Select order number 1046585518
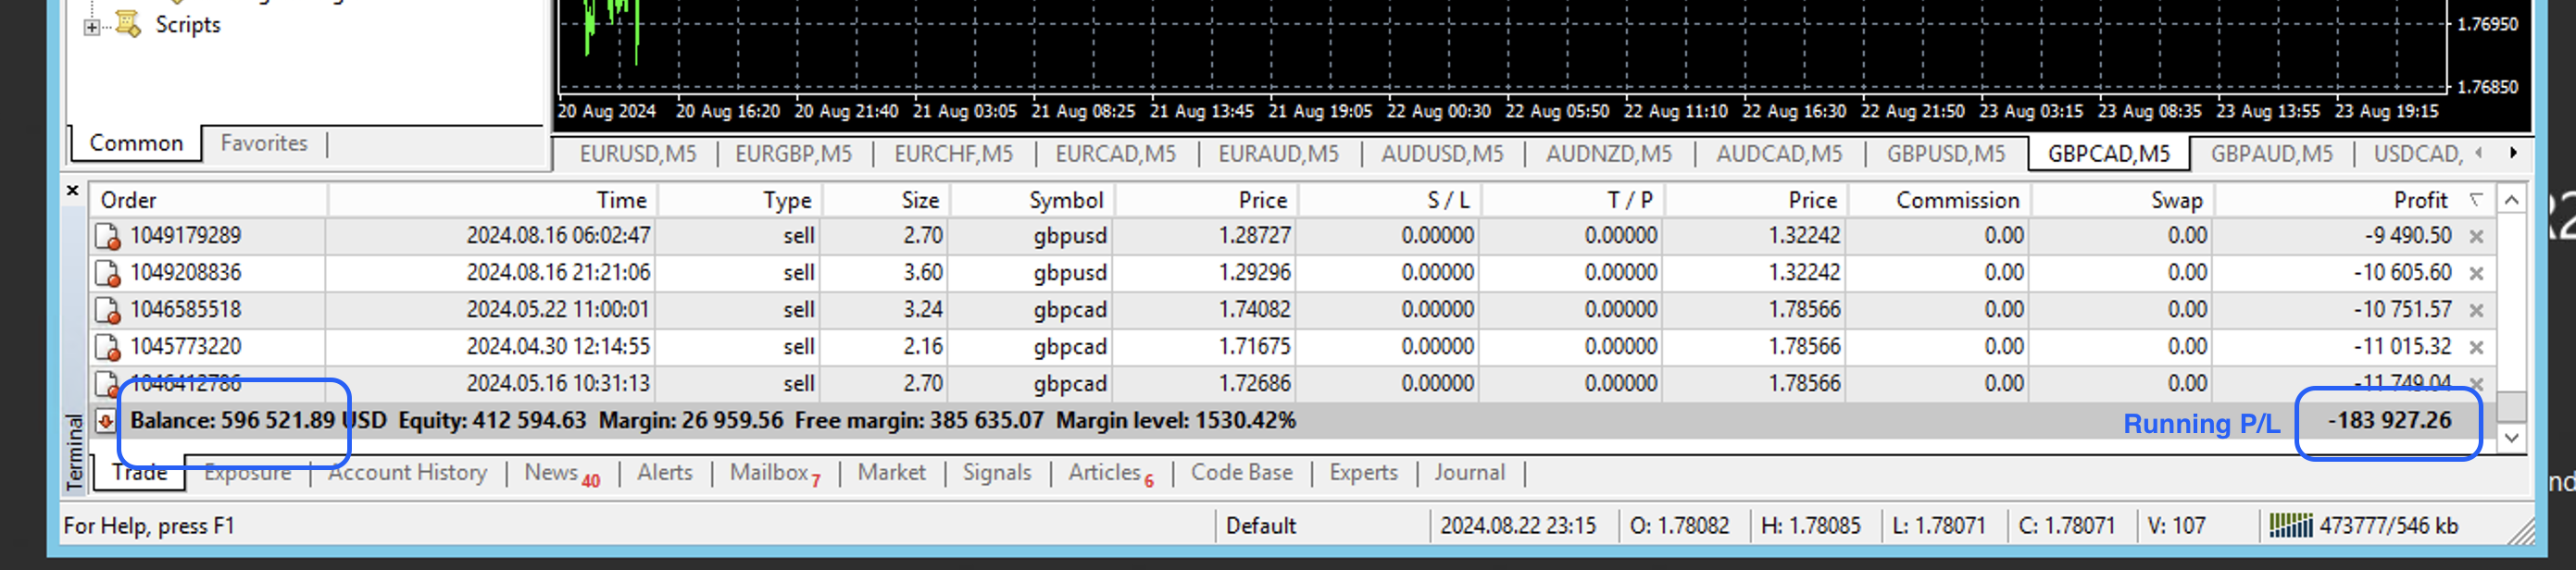Screen dimensions: 2576x570 click(x=186, y=310)
